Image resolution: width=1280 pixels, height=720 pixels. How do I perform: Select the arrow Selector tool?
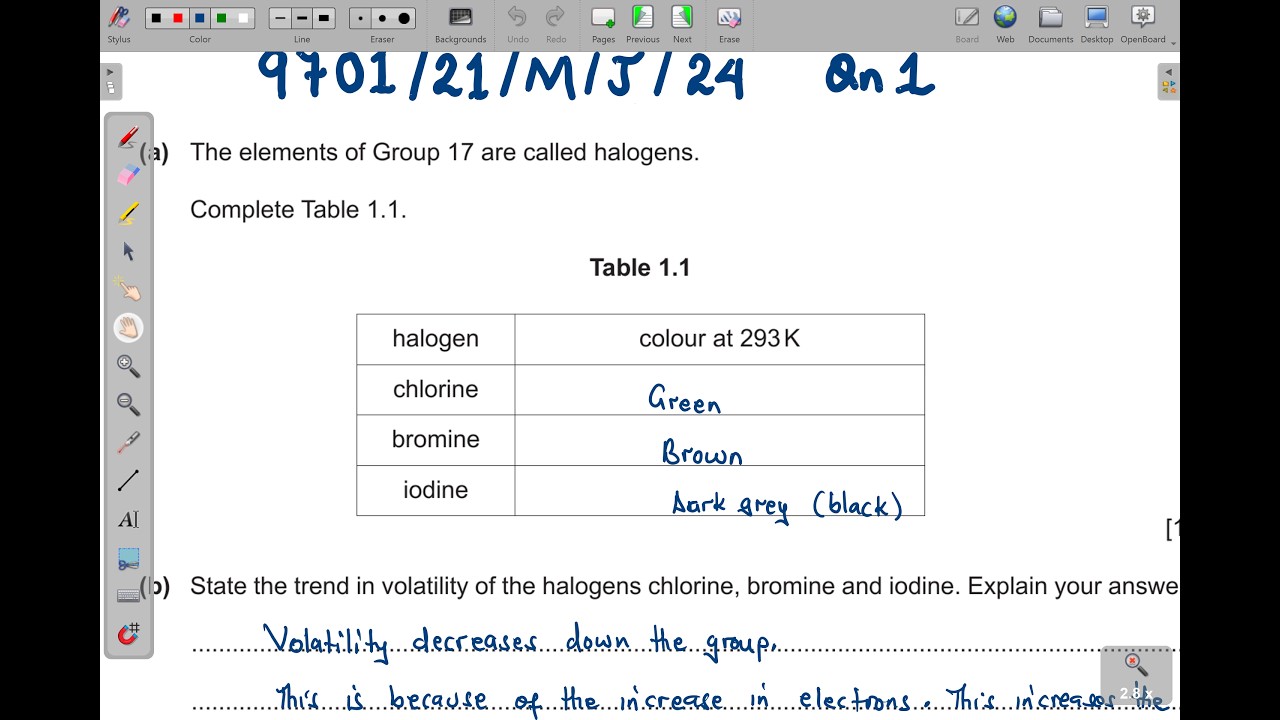coord(128,251)
